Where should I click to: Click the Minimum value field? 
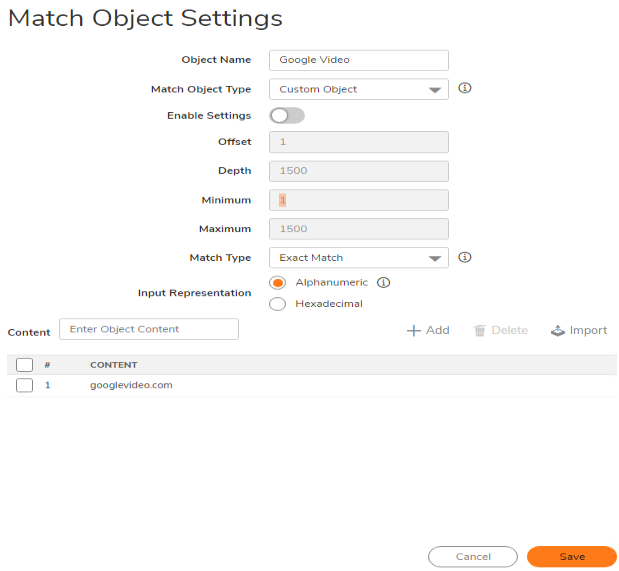[358, 200]
